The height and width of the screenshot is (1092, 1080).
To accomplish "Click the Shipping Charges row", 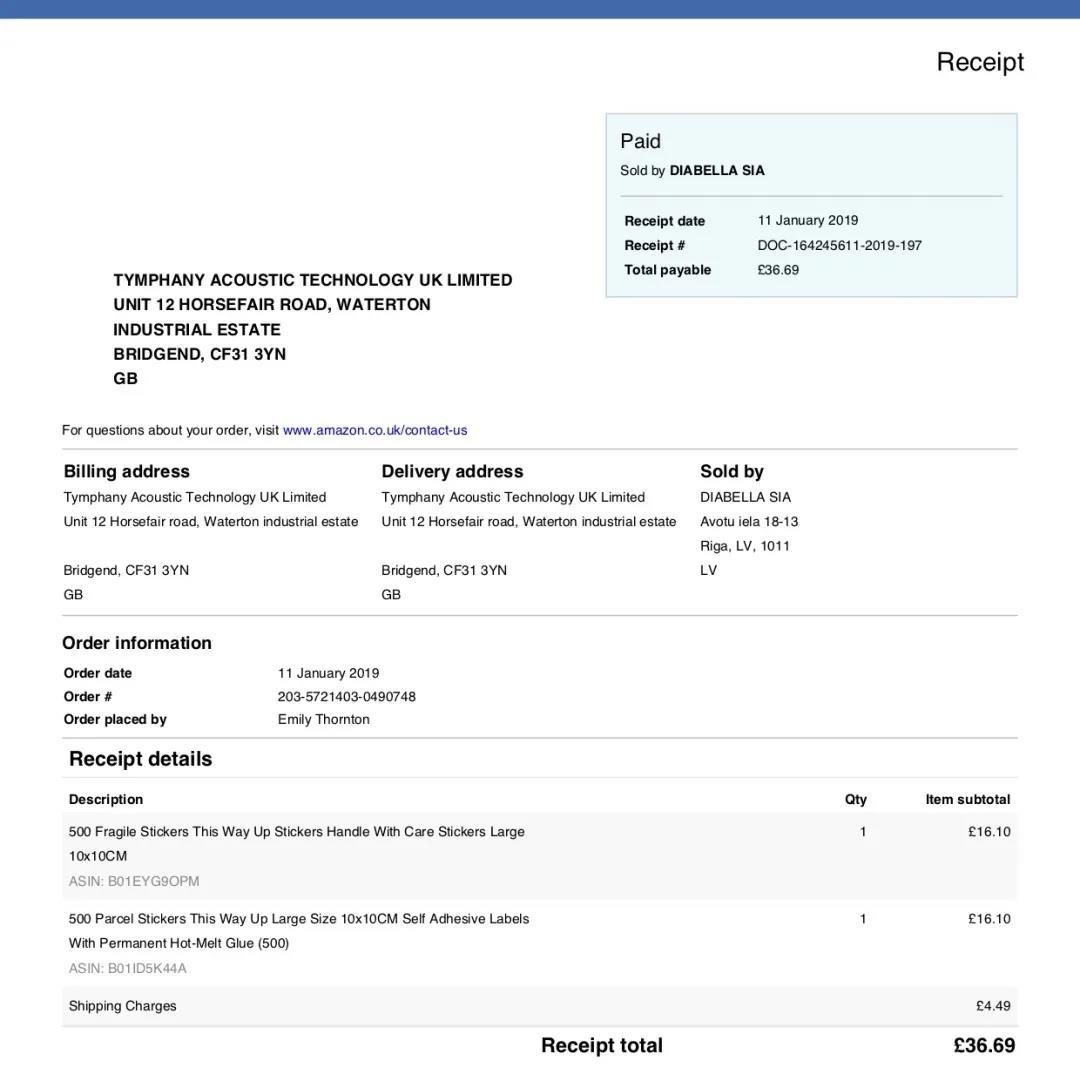I will [122, 1005].
